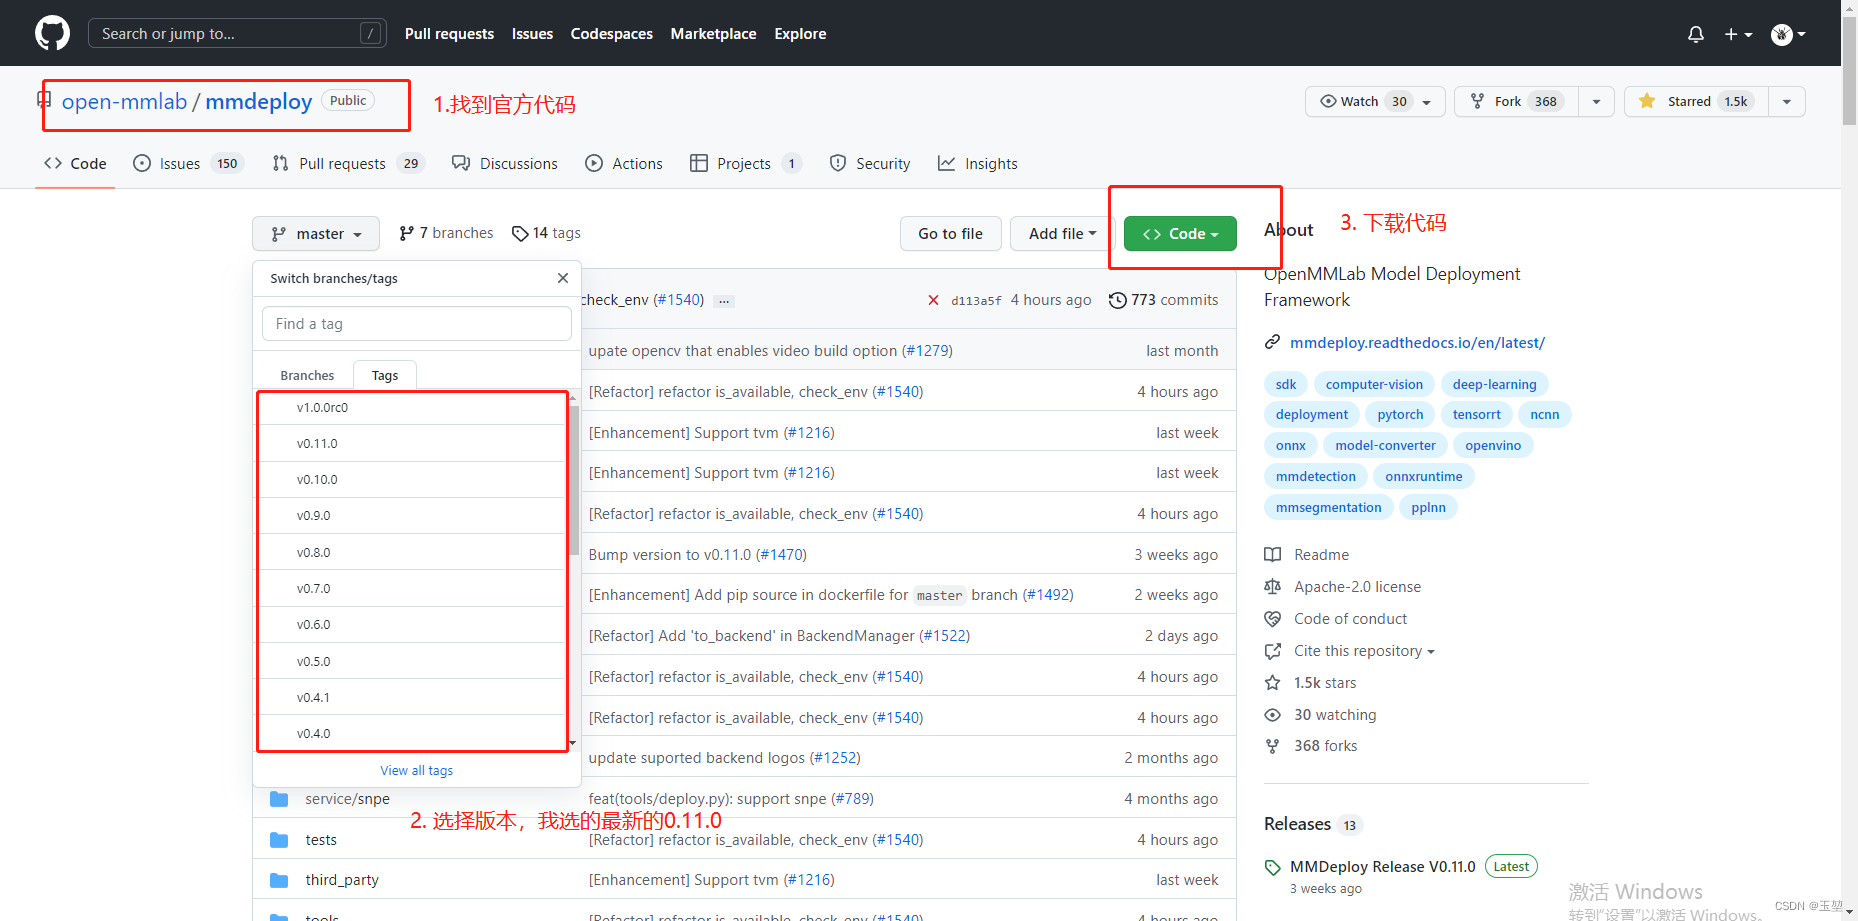1858x921 pixels.
Task: Open Pull requests in top navigation
Action: pos(449,33)
